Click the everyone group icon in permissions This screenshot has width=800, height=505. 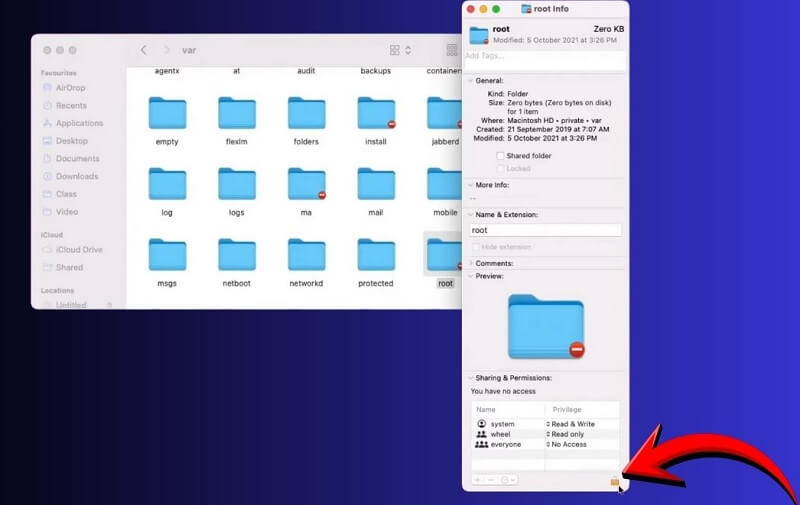(481, 444)
